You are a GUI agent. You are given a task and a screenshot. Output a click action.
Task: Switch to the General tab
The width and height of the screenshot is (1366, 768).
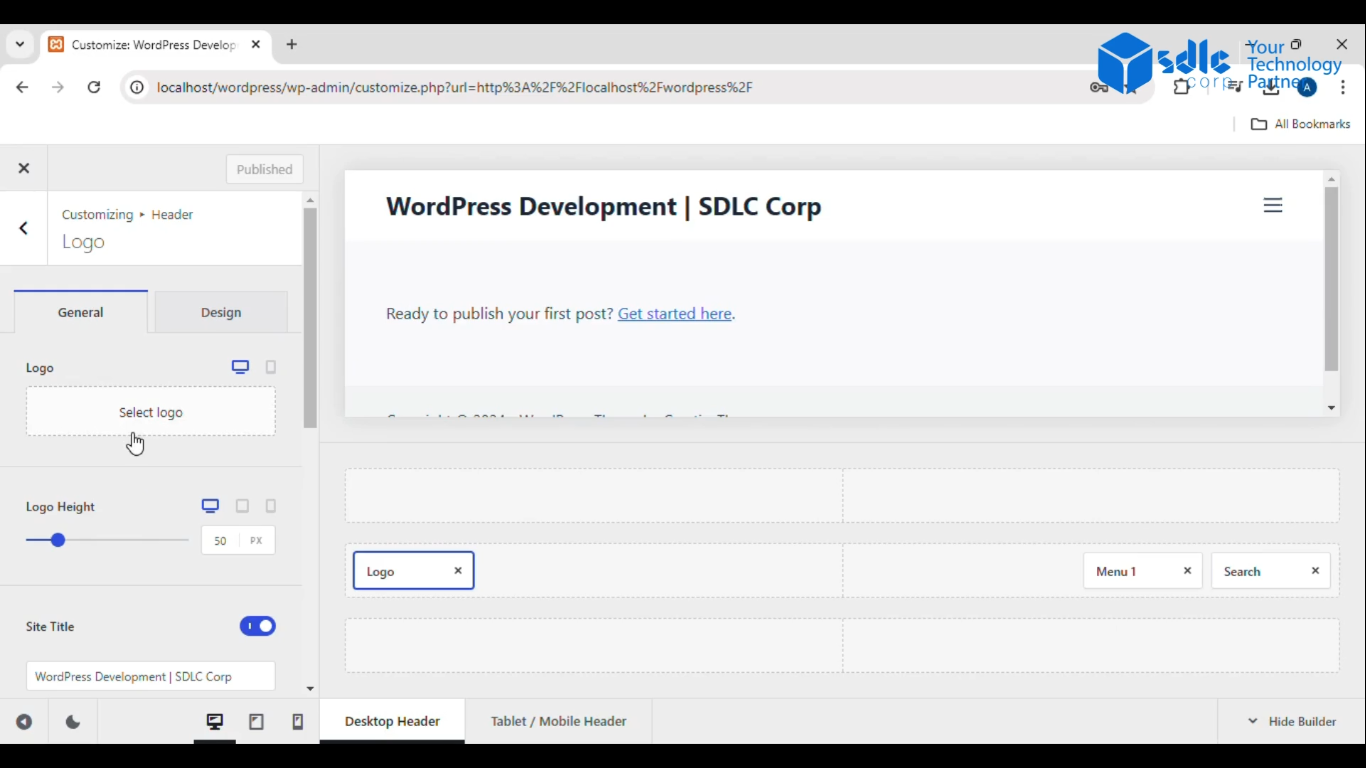(x=80, y=312)
